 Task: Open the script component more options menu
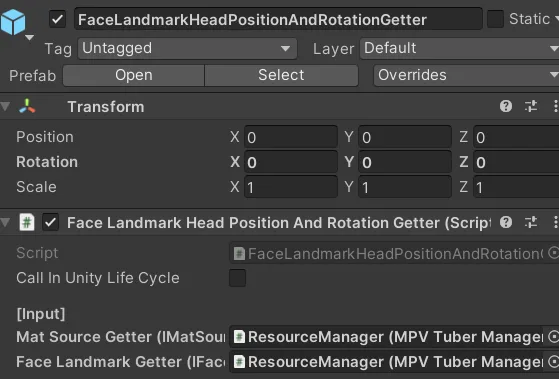pyautogui.click(x=555, y=222)
